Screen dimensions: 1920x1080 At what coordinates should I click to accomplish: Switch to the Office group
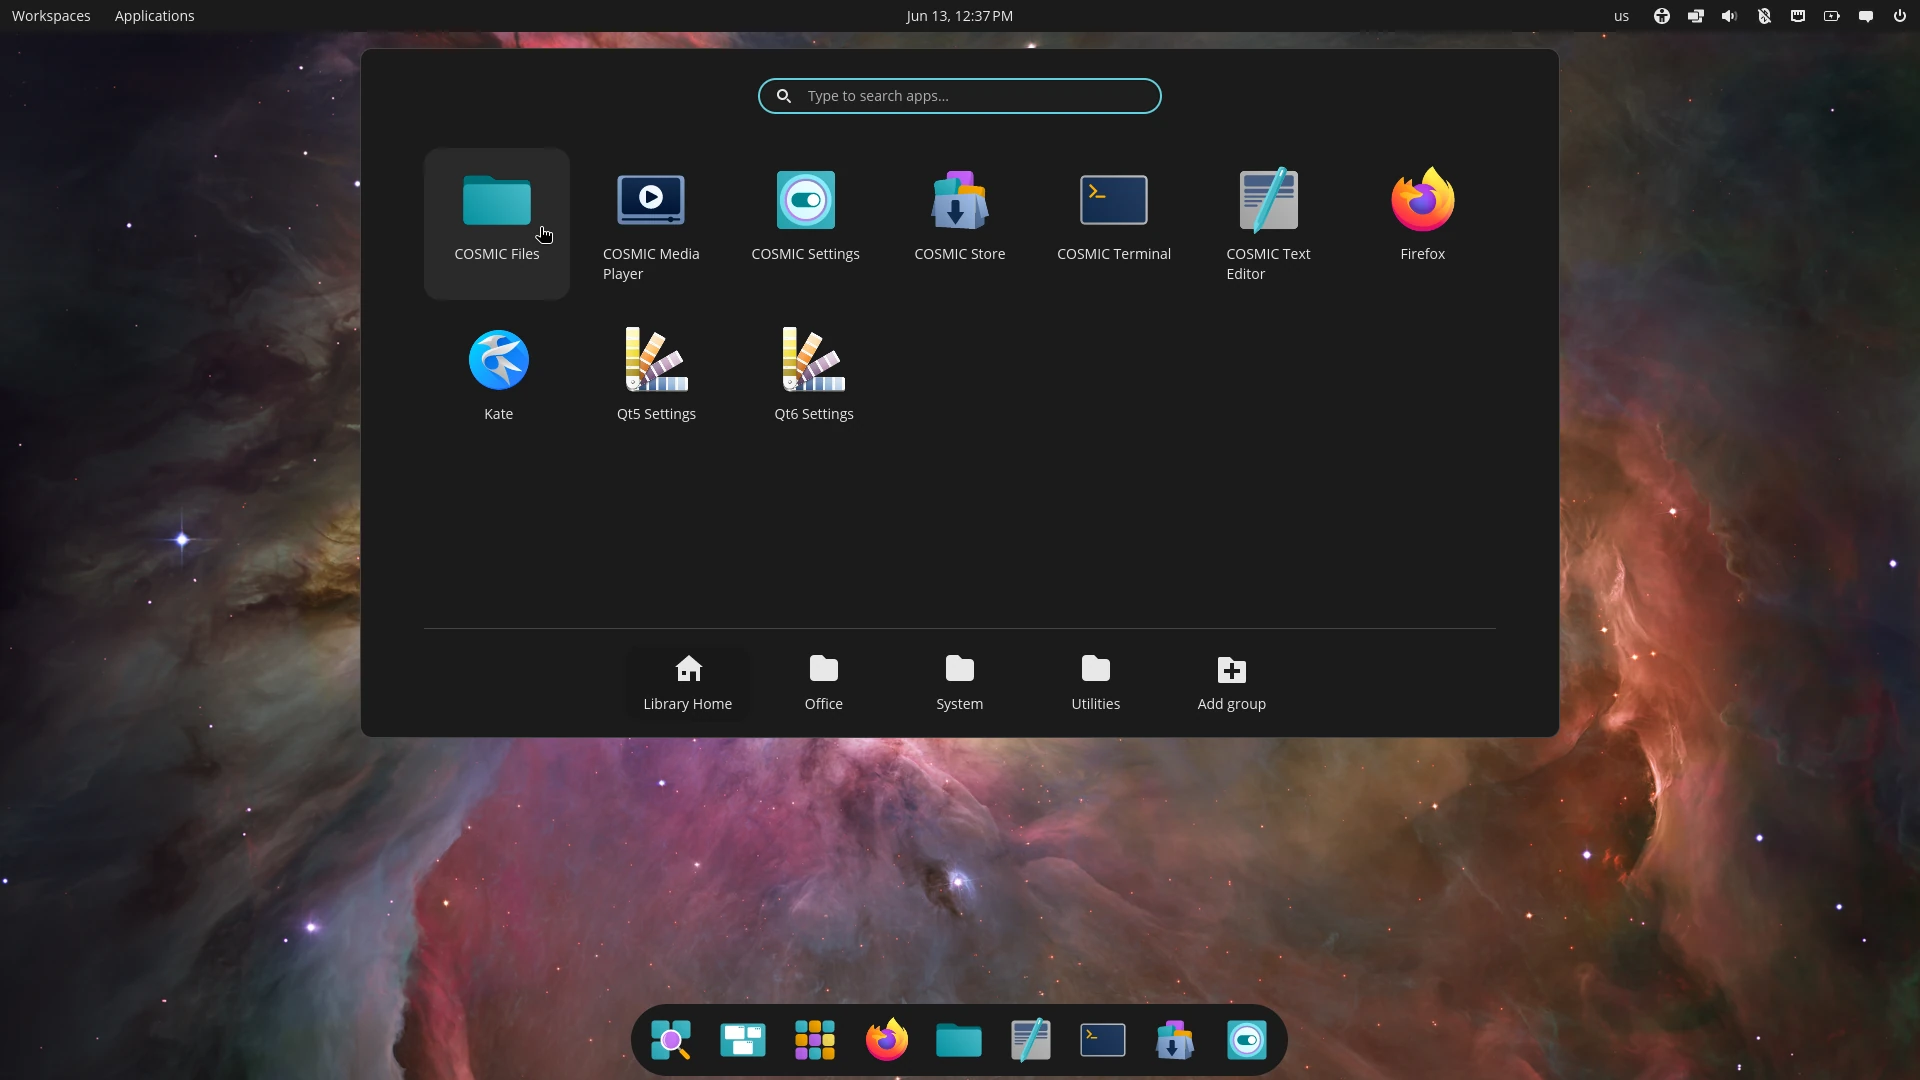[x=824, y=683]
